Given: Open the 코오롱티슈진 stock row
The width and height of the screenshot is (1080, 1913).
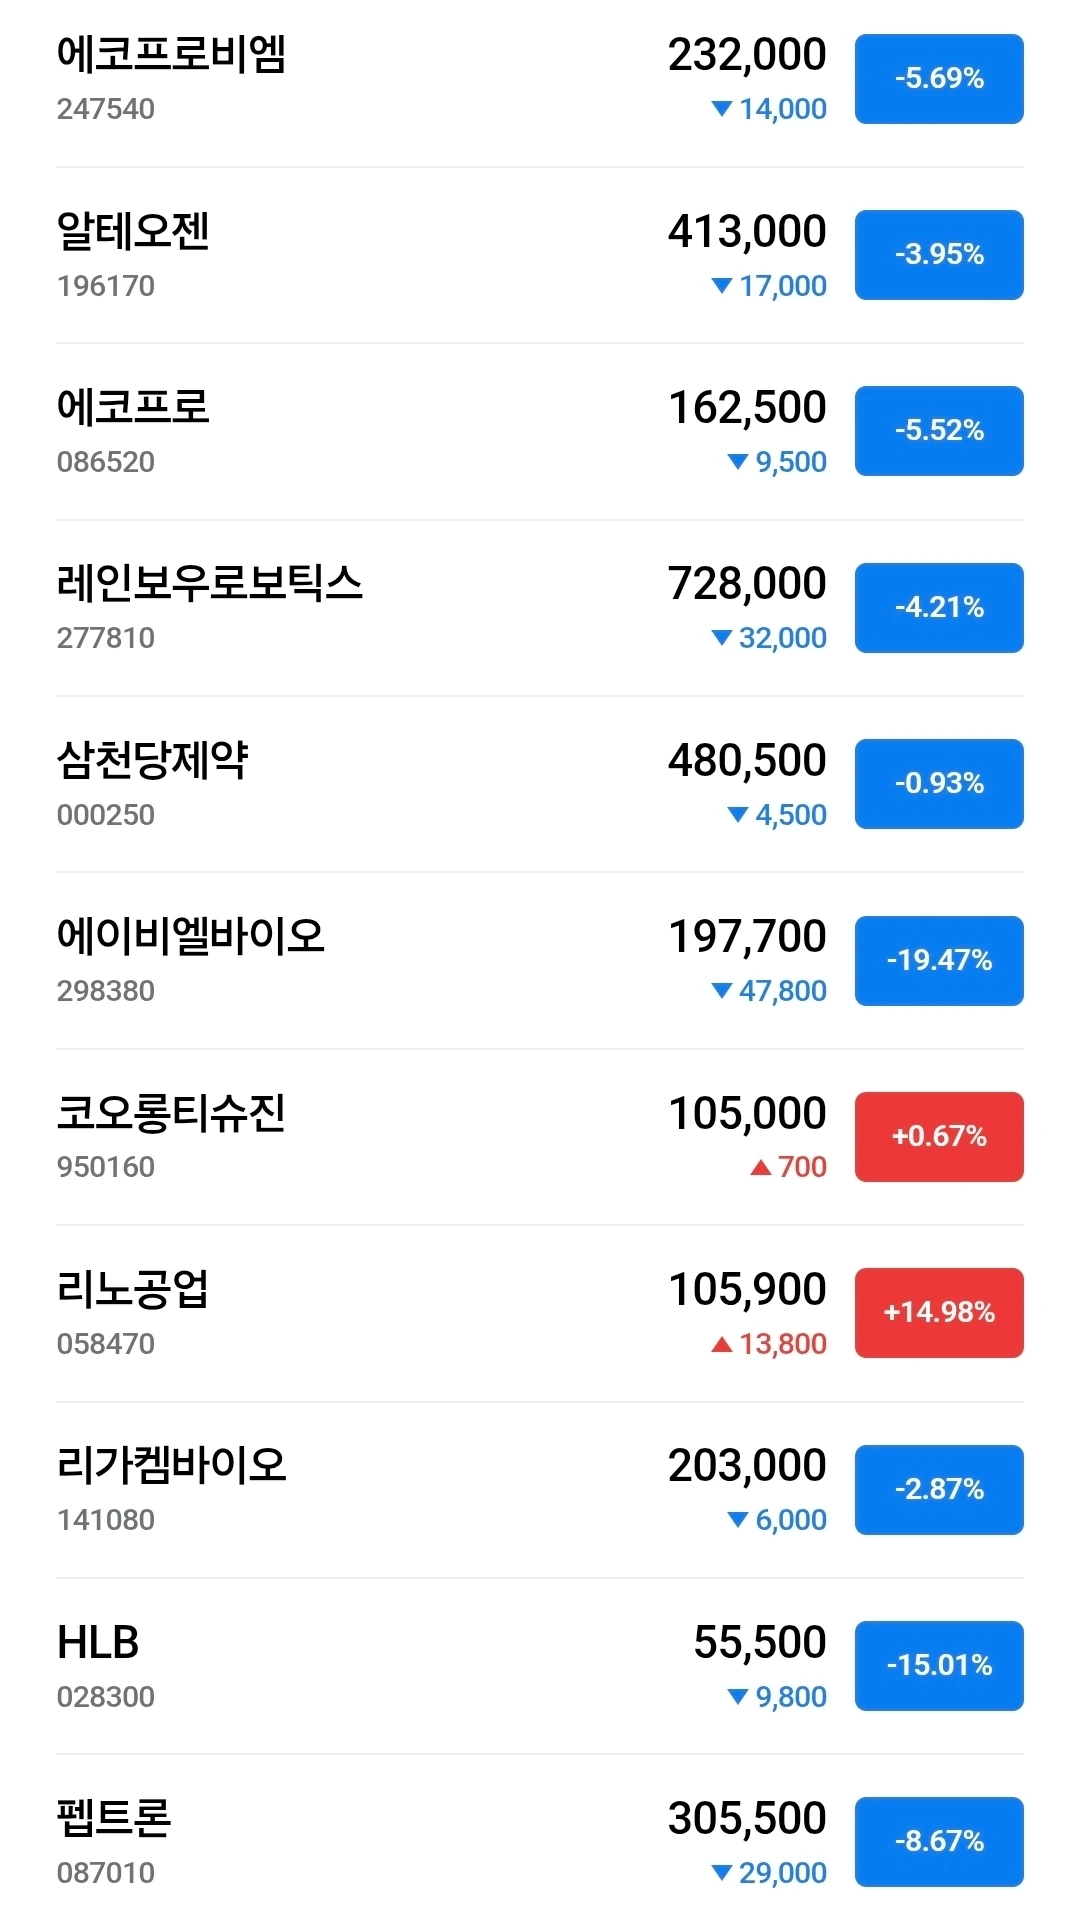Looking at the screenshot, I should pyautogui.click(x=540, y=1137).
